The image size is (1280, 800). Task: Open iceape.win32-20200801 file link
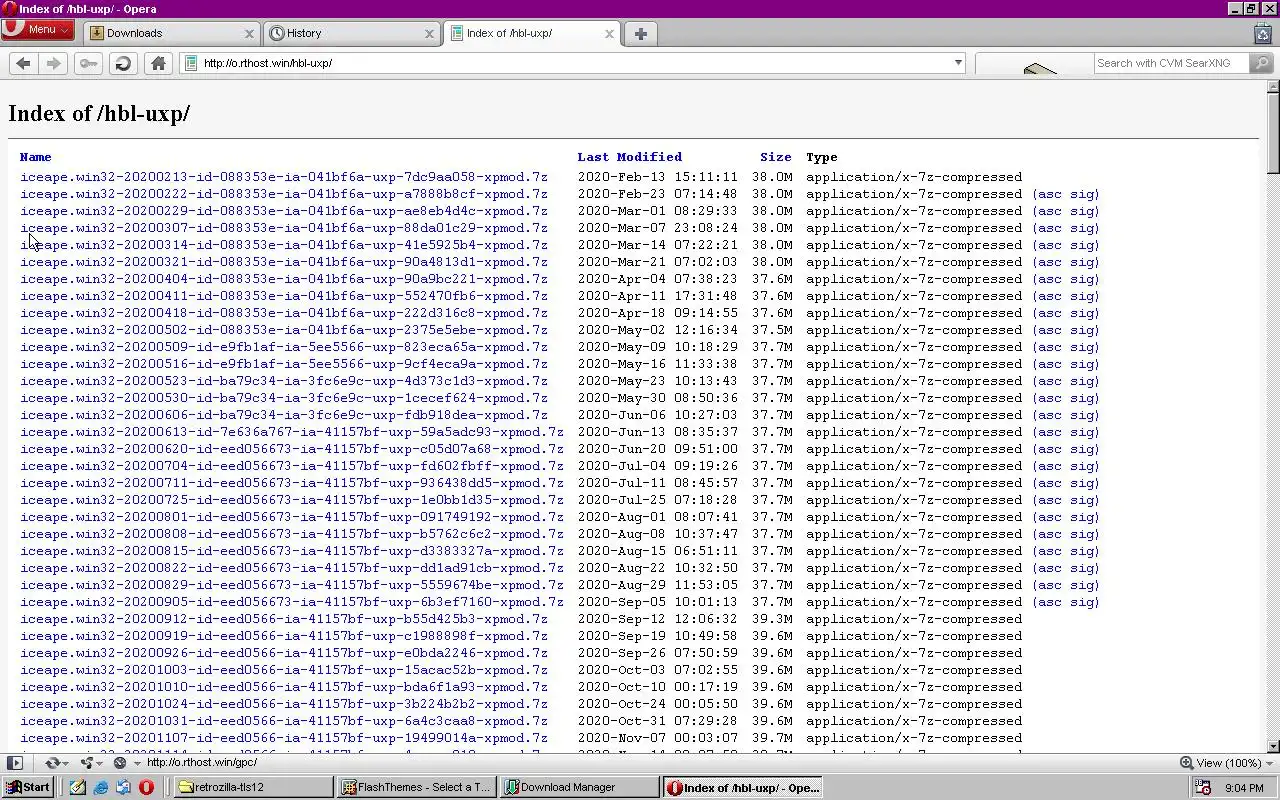[292, 517]
